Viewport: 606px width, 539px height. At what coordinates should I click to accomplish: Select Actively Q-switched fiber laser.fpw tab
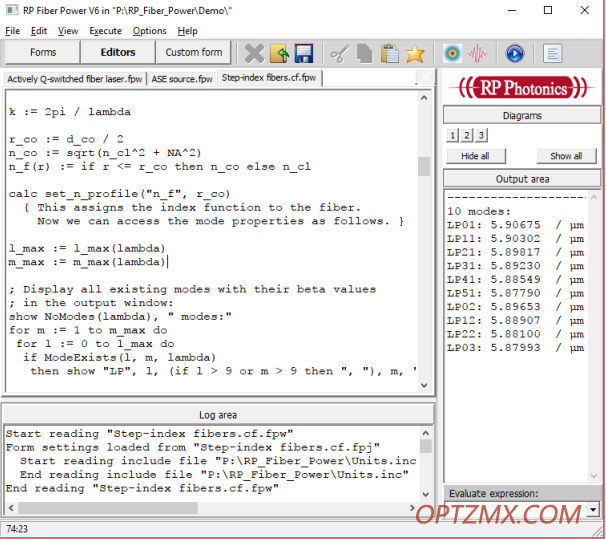[75, 79]
